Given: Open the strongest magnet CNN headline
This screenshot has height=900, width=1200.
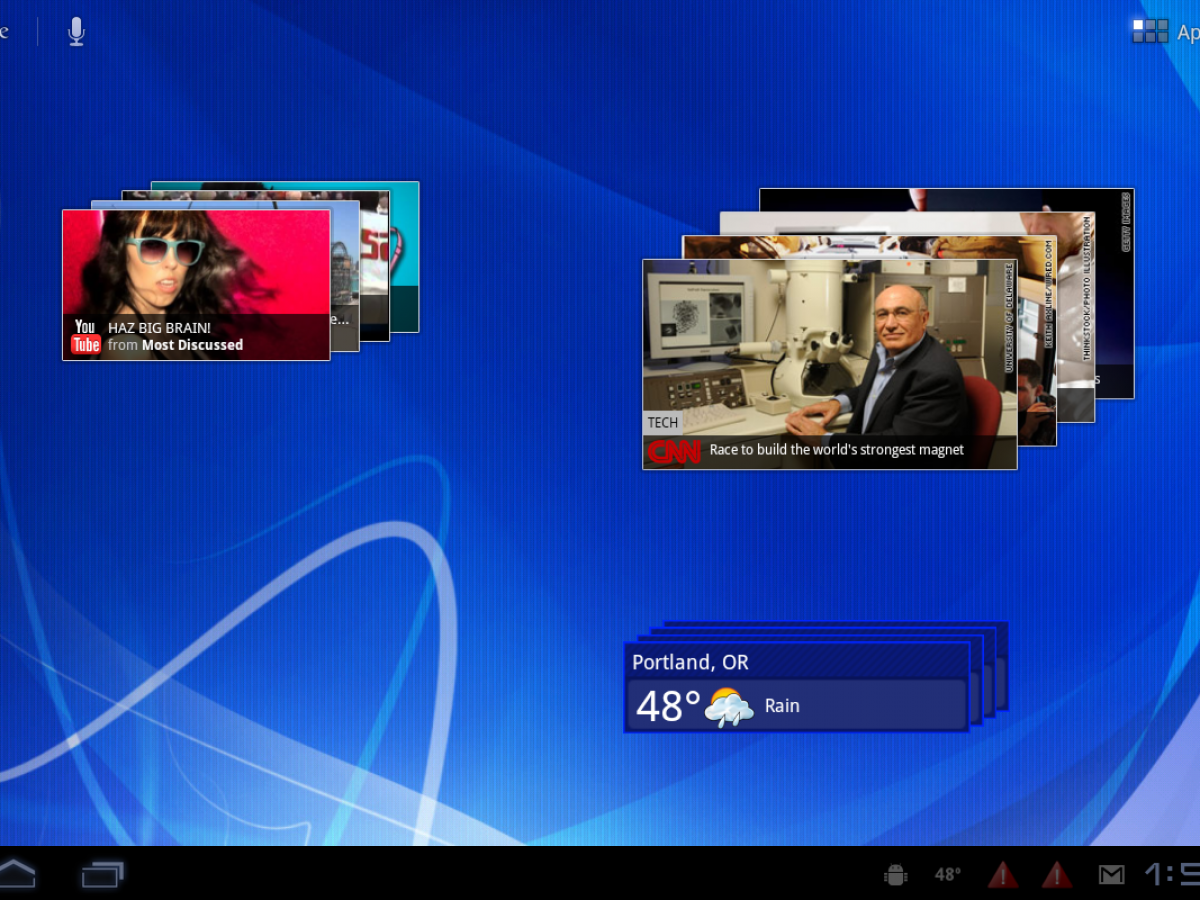Looking at the screenshot, I should pos(836,450).
